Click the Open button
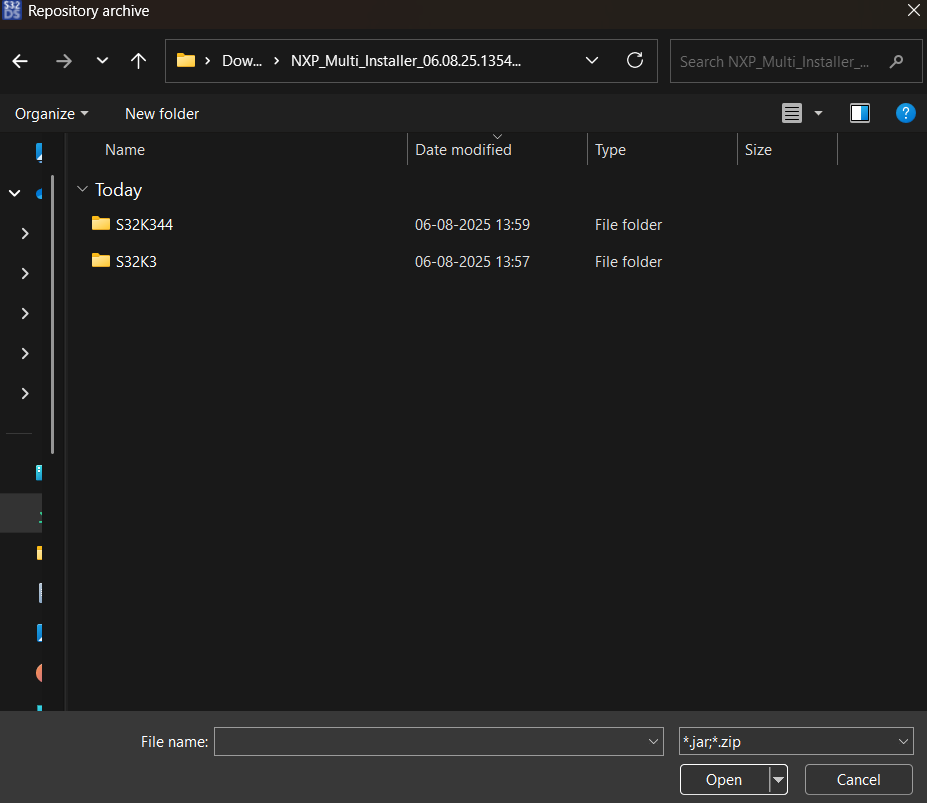The image size is (927, 803). (724, 779)
